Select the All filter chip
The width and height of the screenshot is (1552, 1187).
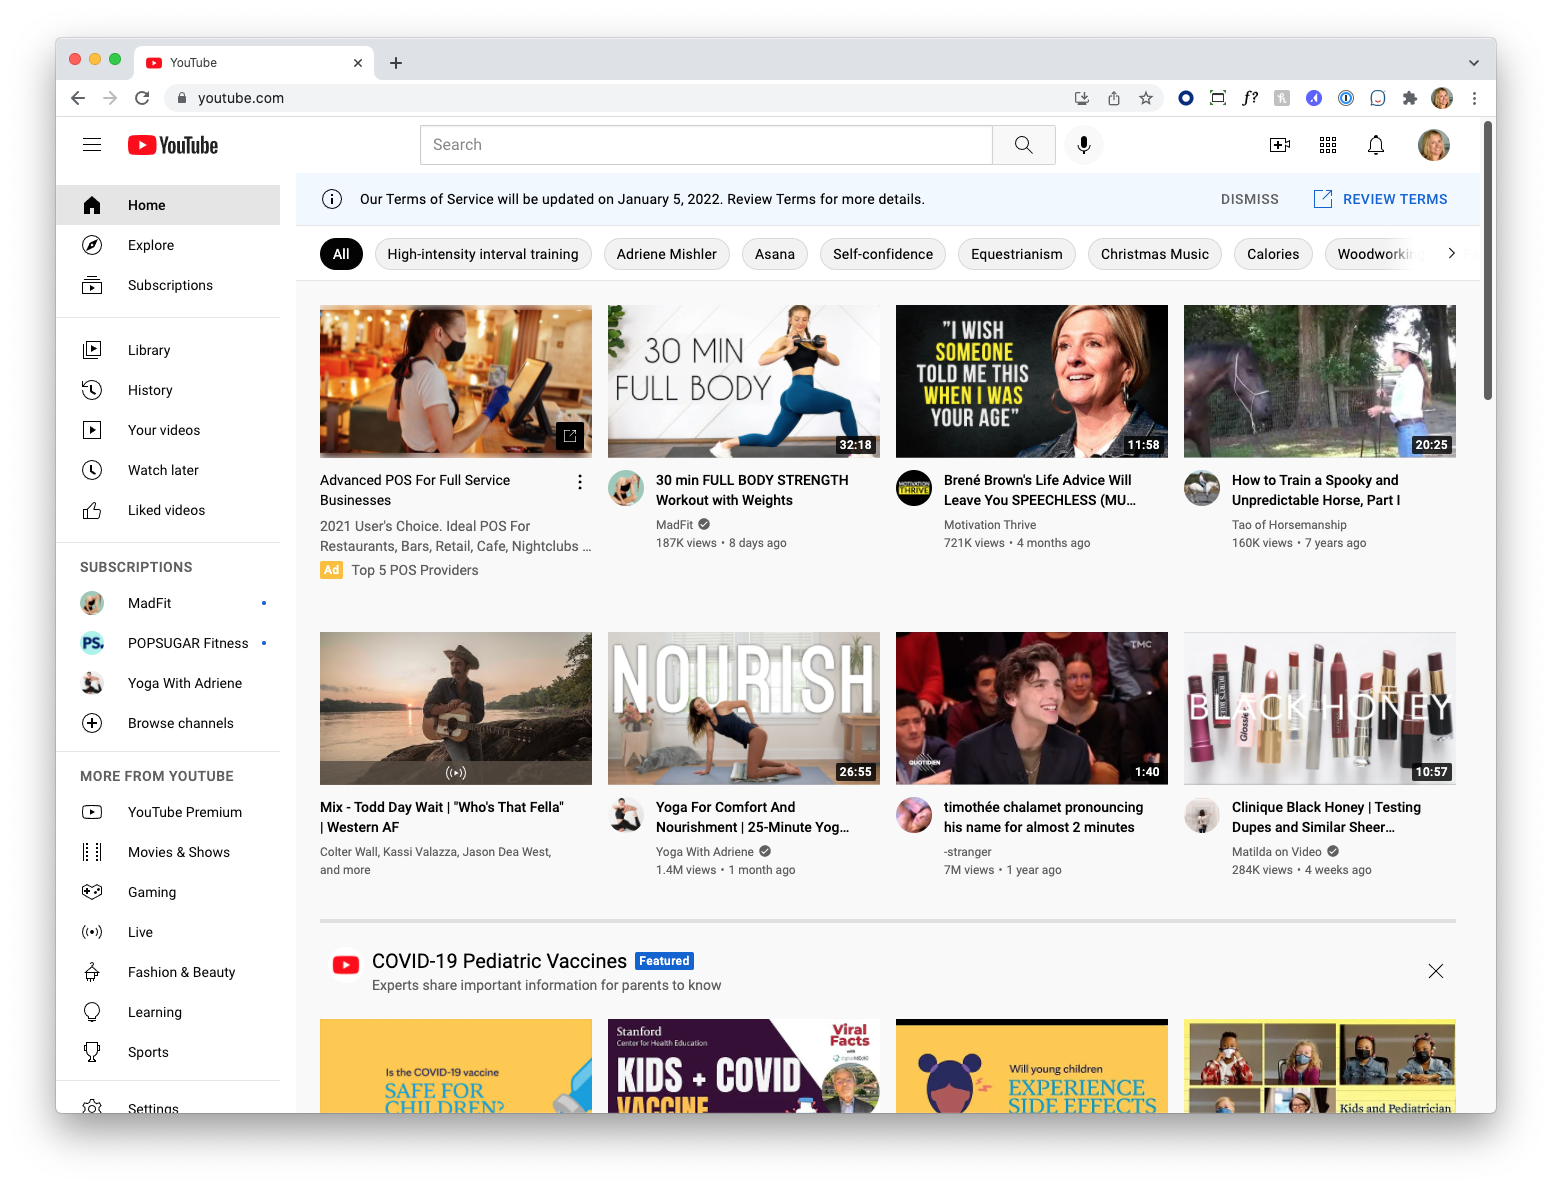pyautogui.click(x=341, y=254)
